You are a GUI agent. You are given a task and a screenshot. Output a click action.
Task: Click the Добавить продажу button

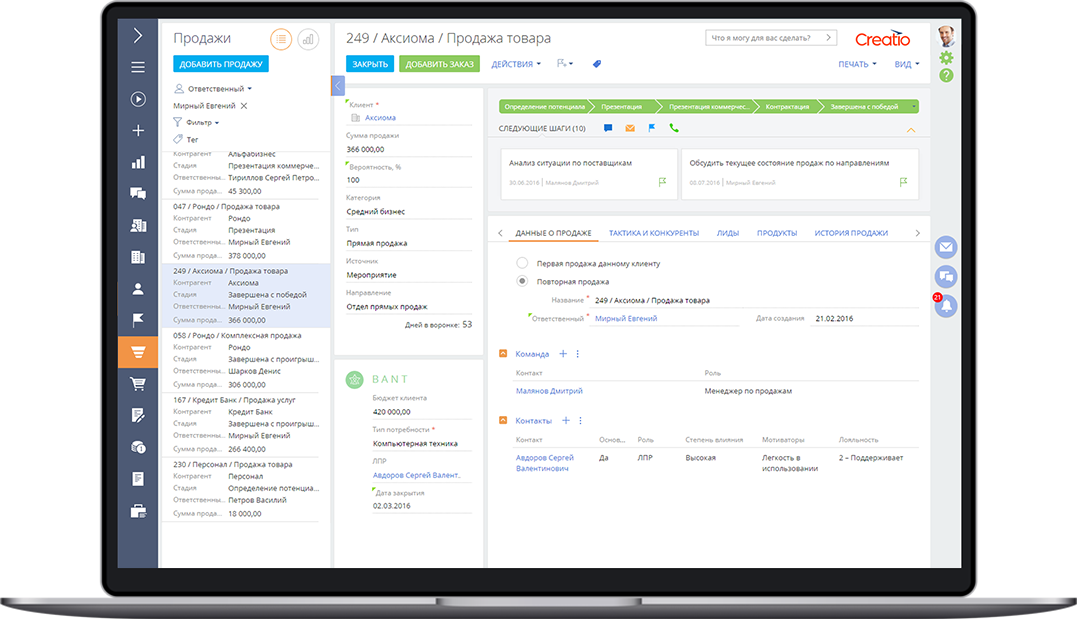(221, 64)
